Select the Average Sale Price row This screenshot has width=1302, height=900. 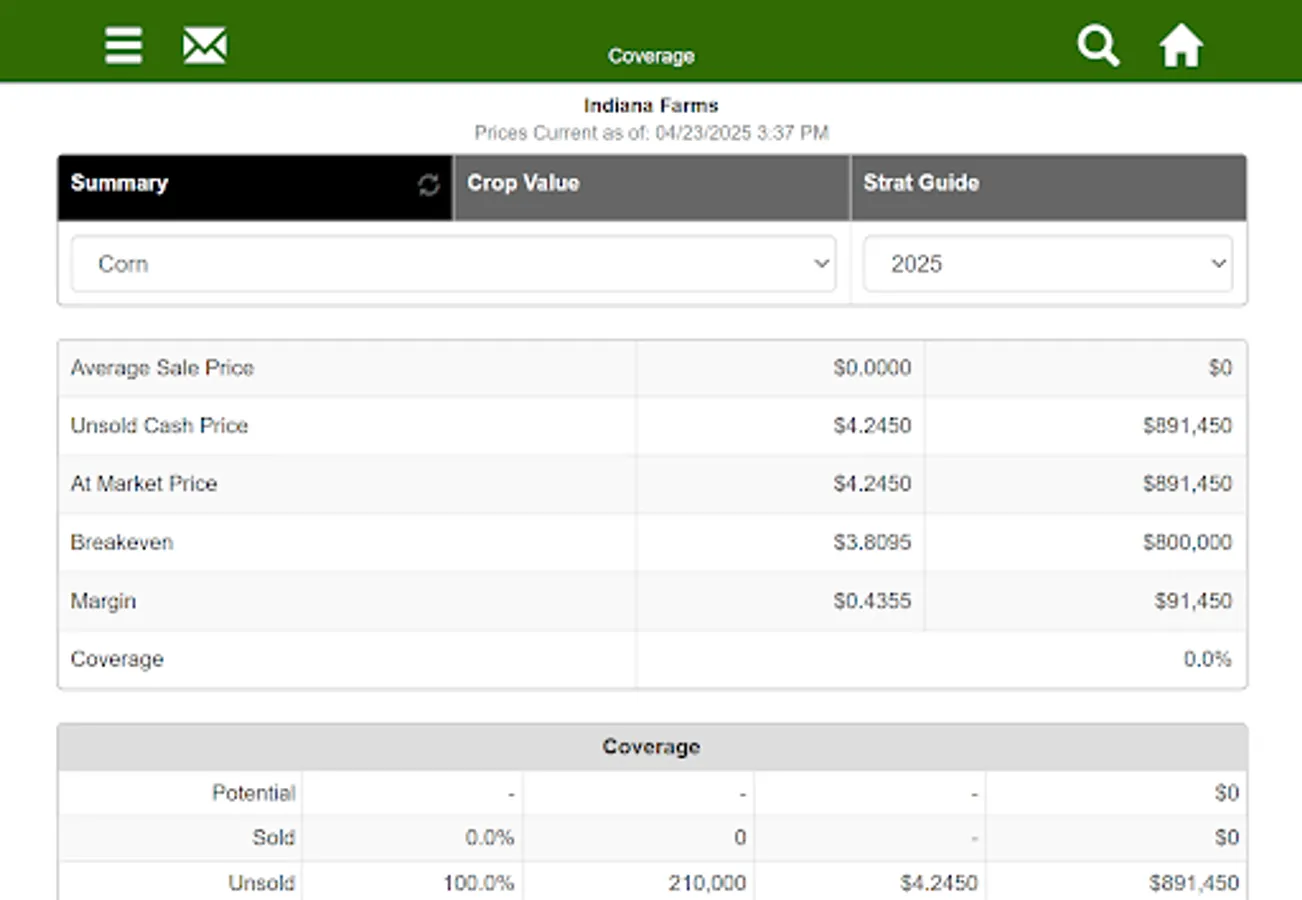(162, 368)
